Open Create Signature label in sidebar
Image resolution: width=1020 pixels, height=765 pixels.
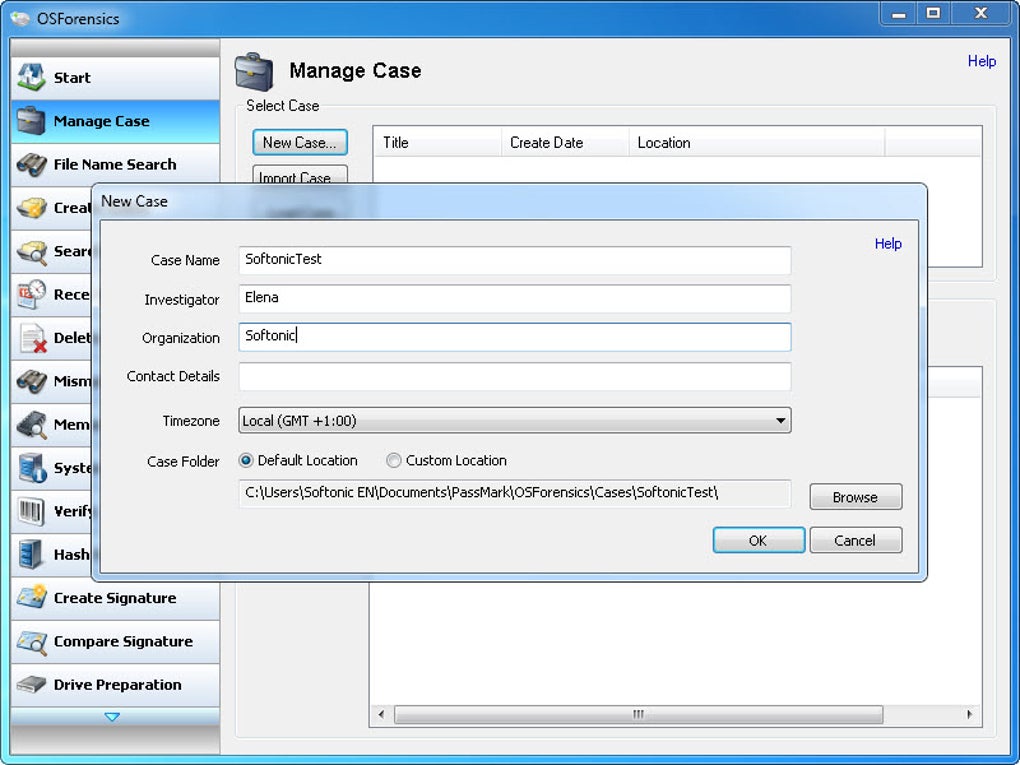click(115, 598)
